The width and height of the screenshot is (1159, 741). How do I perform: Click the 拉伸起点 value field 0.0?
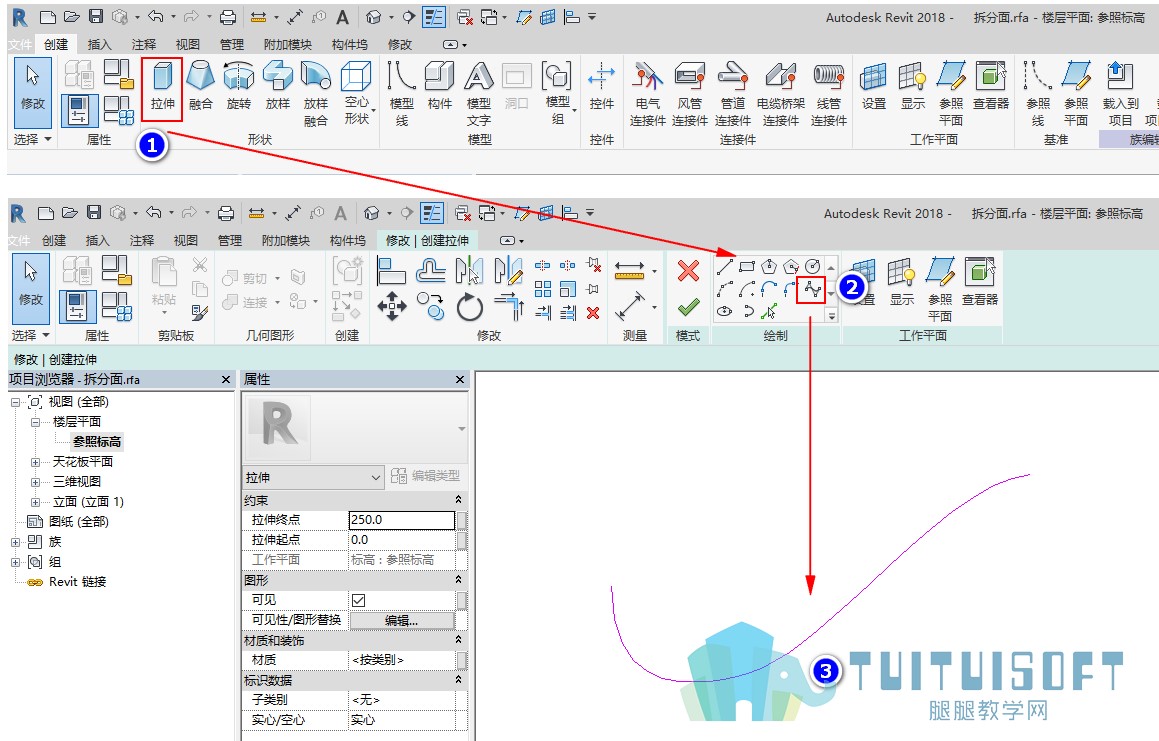coord(401,540)
